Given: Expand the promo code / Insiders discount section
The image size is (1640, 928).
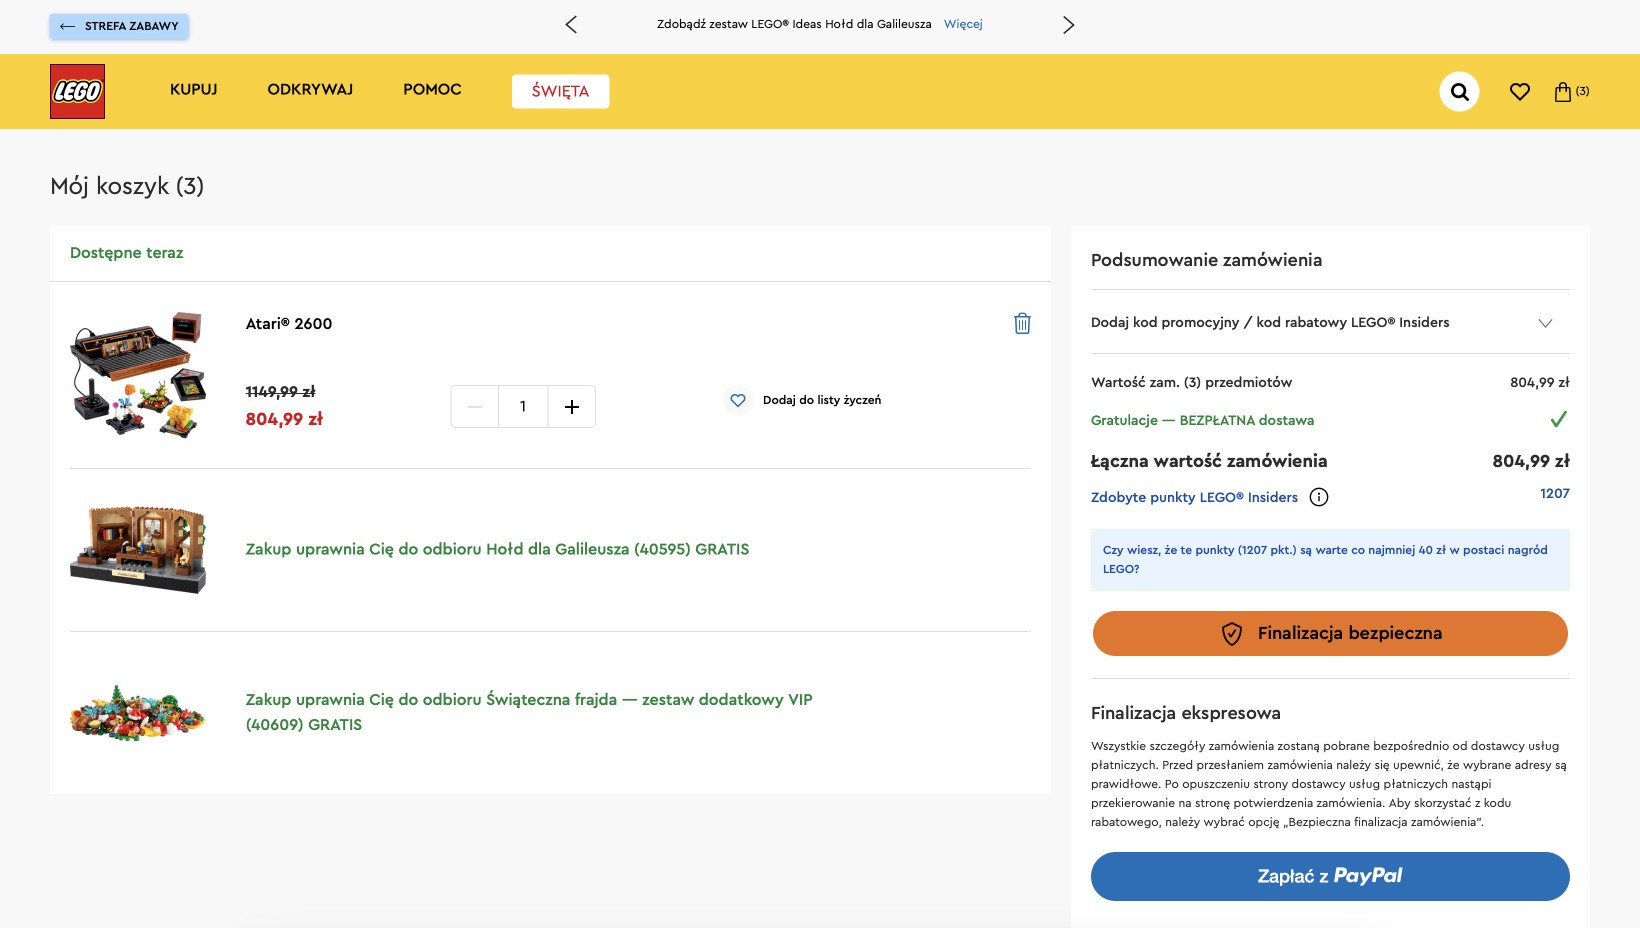Looking at the screenshot, I should point(1330,322).
